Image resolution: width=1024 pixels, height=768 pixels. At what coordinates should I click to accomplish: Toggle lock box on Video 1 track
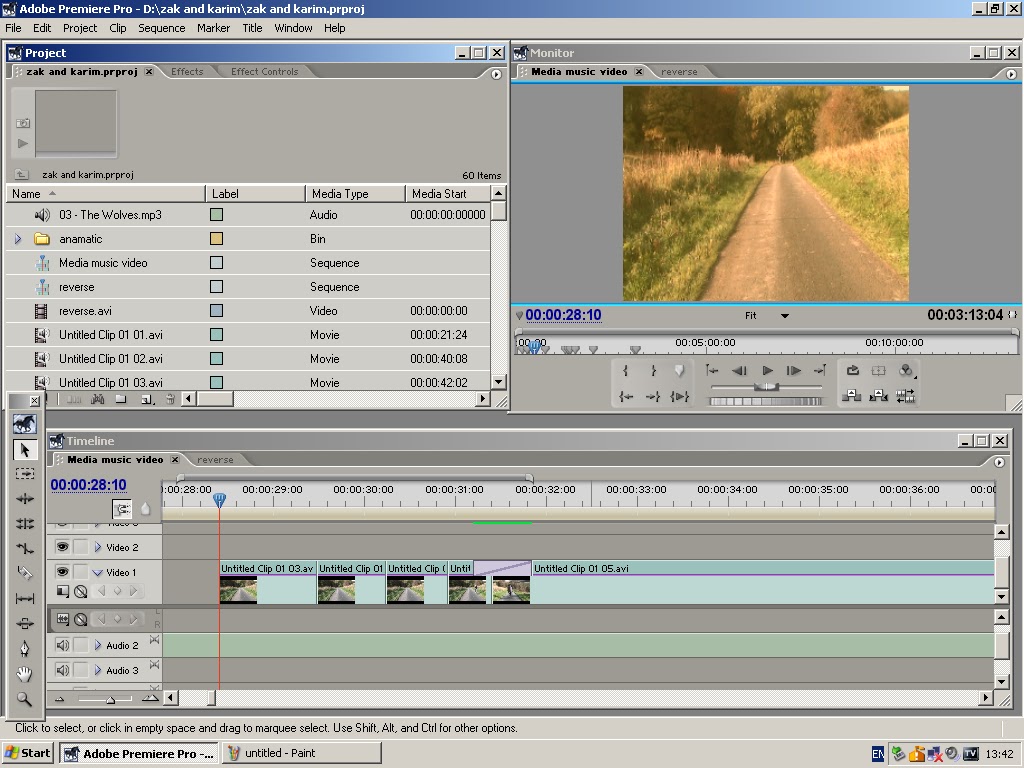pyautogui.click(x=80, y=571)
